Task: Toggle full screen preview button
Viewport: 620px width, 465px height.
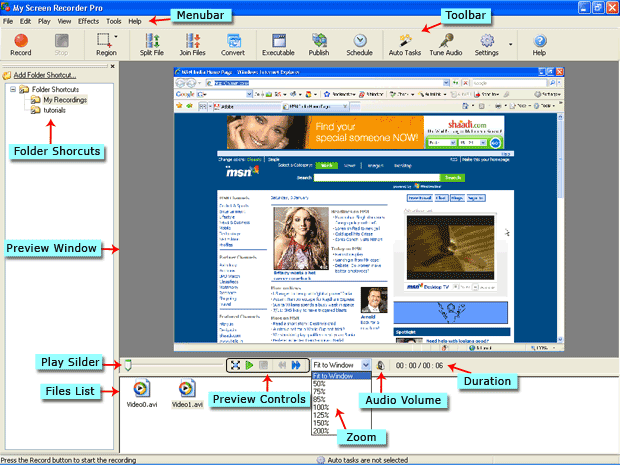Action: pos(234,366)
